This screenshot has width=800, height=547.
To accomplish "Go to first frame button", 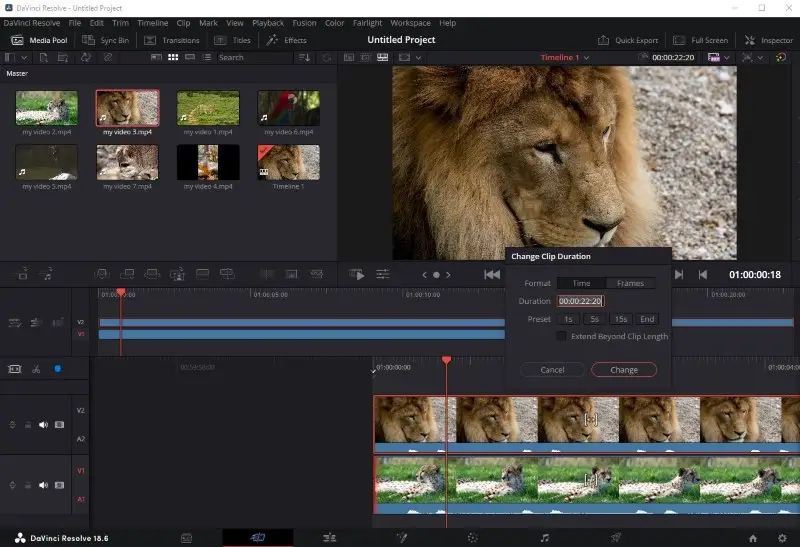I will click(492, 275).
